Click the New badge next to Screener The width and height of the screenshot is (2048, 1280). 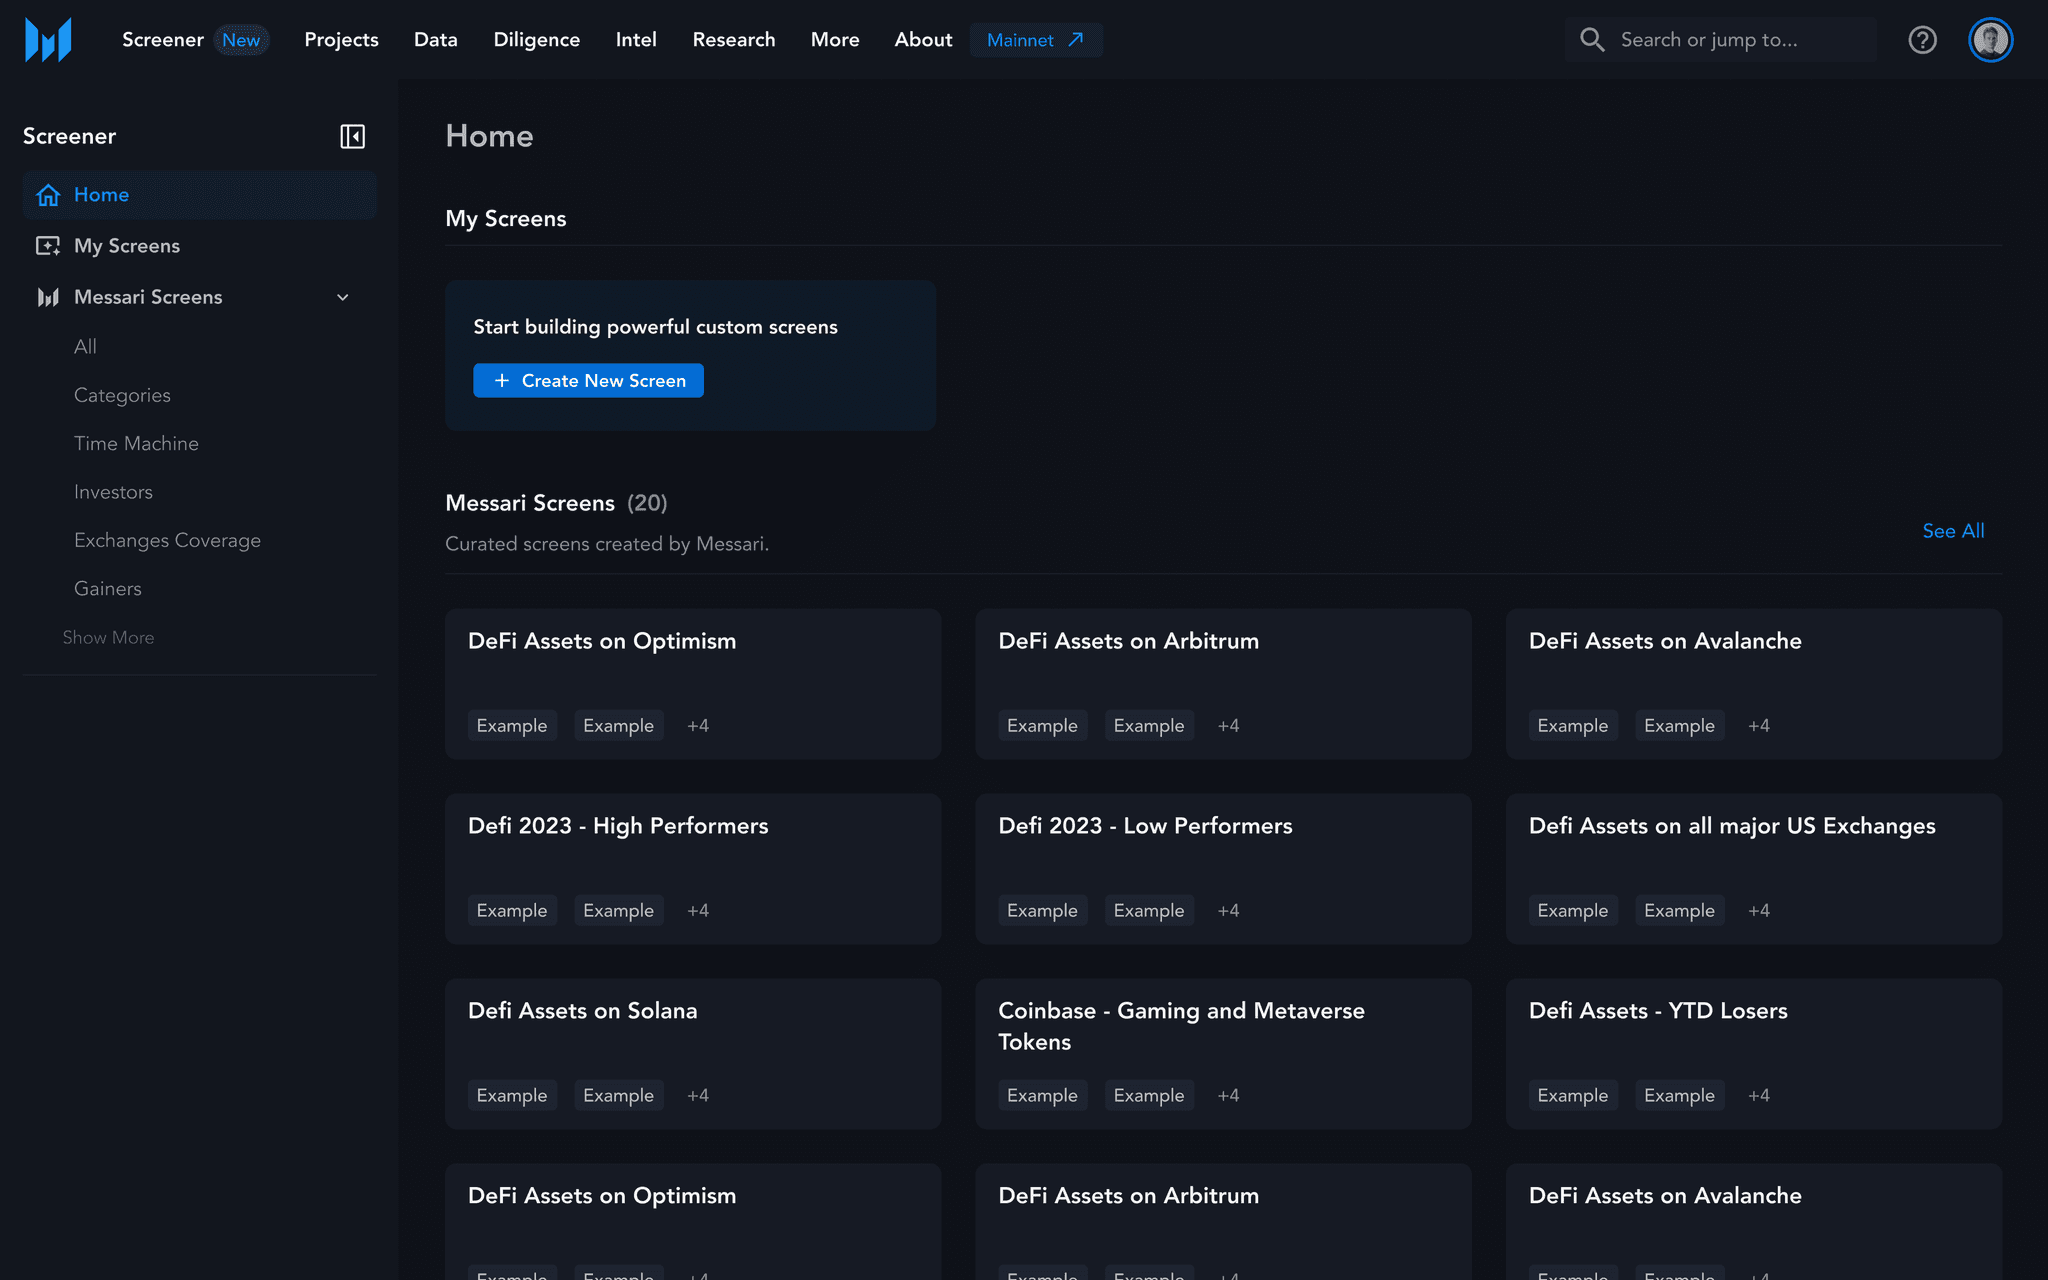coord(241,40)
